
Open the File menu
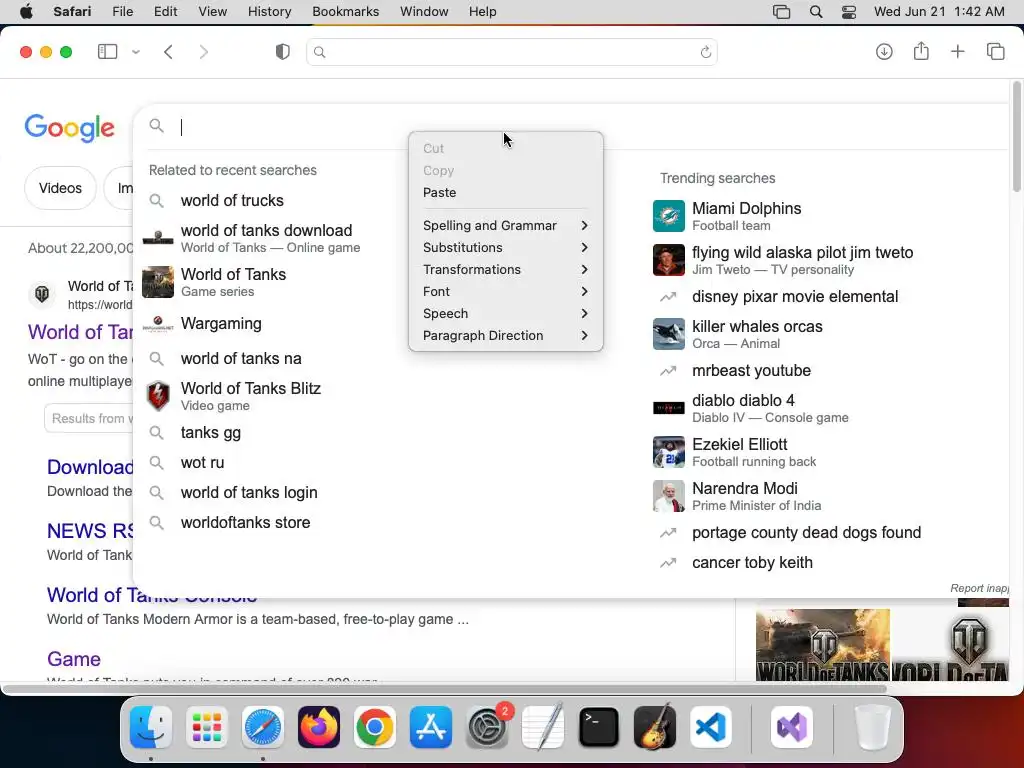point(123,12)
